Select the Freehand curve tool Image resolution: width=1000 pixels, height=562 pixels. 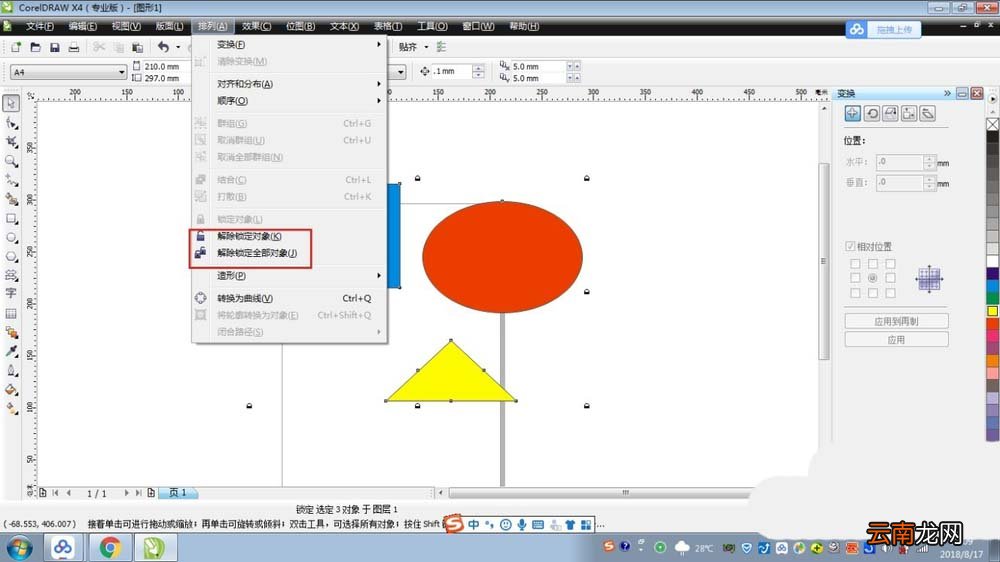pyautogui.click(x=11, y=180)
